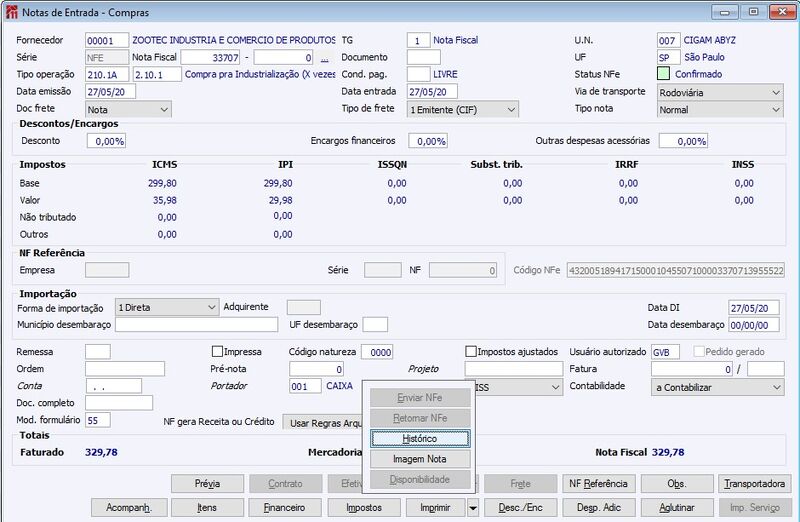The height and width of the screenshot is (522, 800).
Task: Choose Imagem Nota in popup menu
Action: (x=420, y=459)
